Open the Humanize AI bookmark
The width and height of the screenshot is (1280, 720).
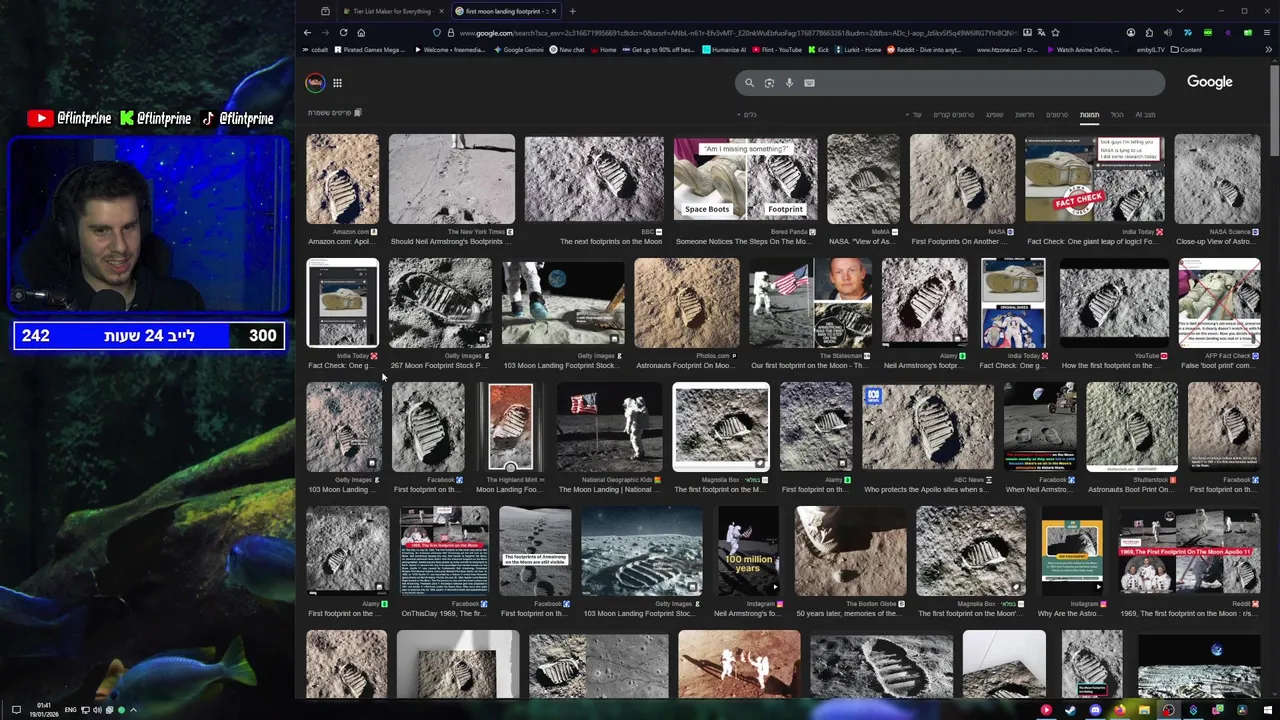pyautogui.click(x=725, y=49)
